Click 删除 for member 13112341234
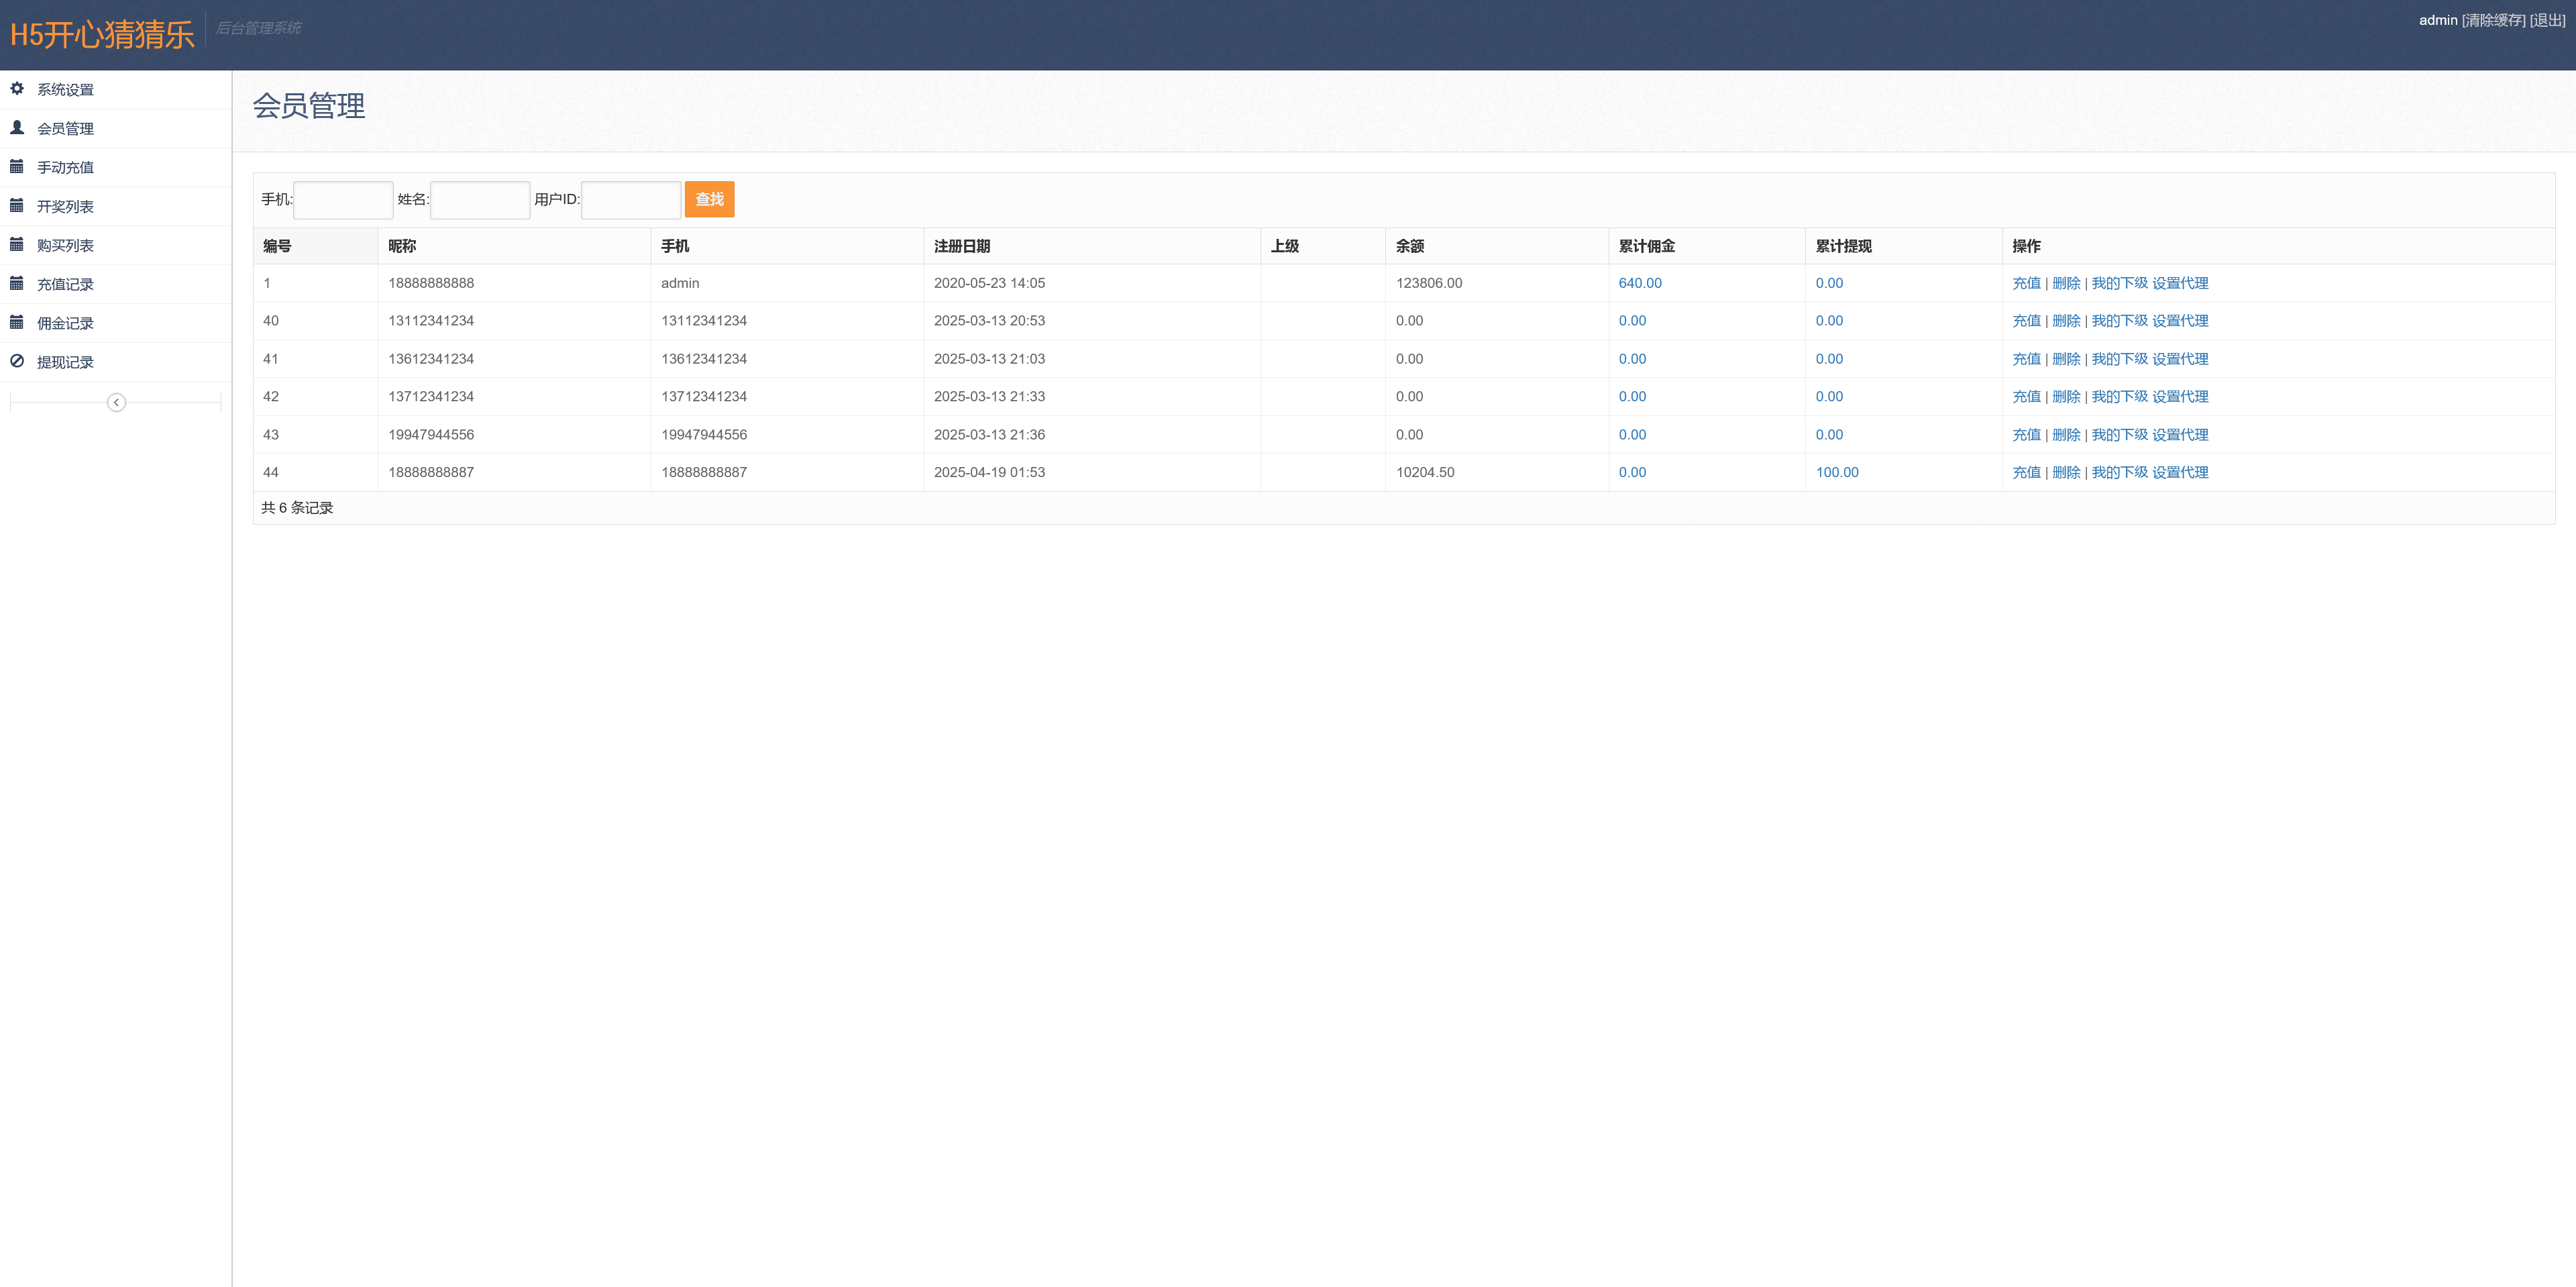 [2065, 321]
